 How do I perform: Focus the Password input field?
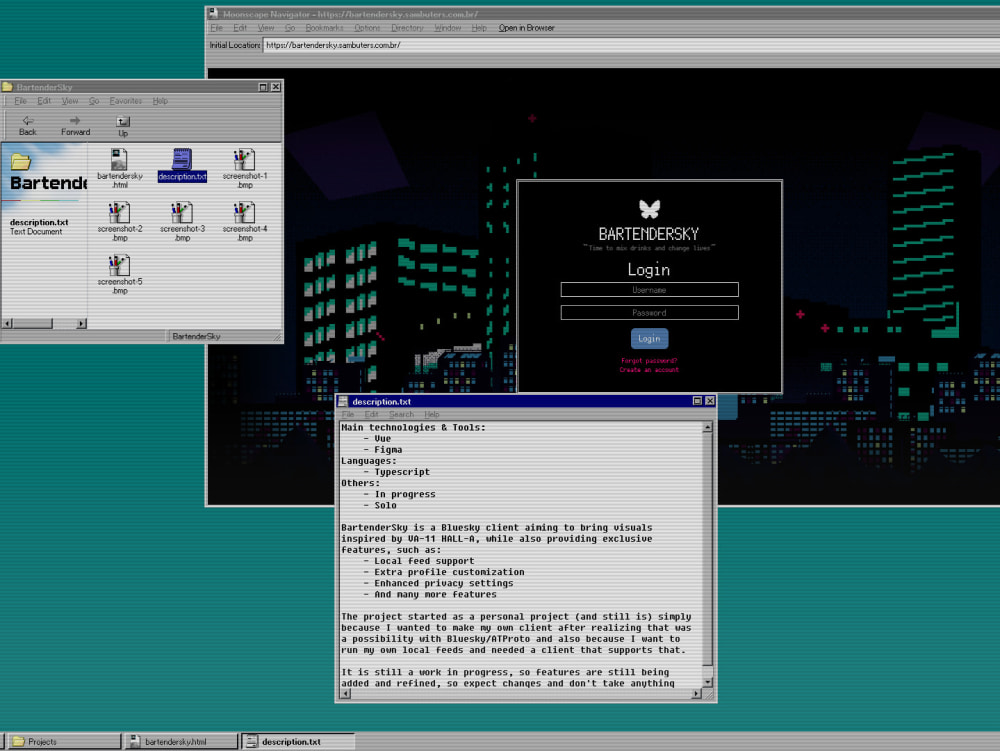(649, 312)
